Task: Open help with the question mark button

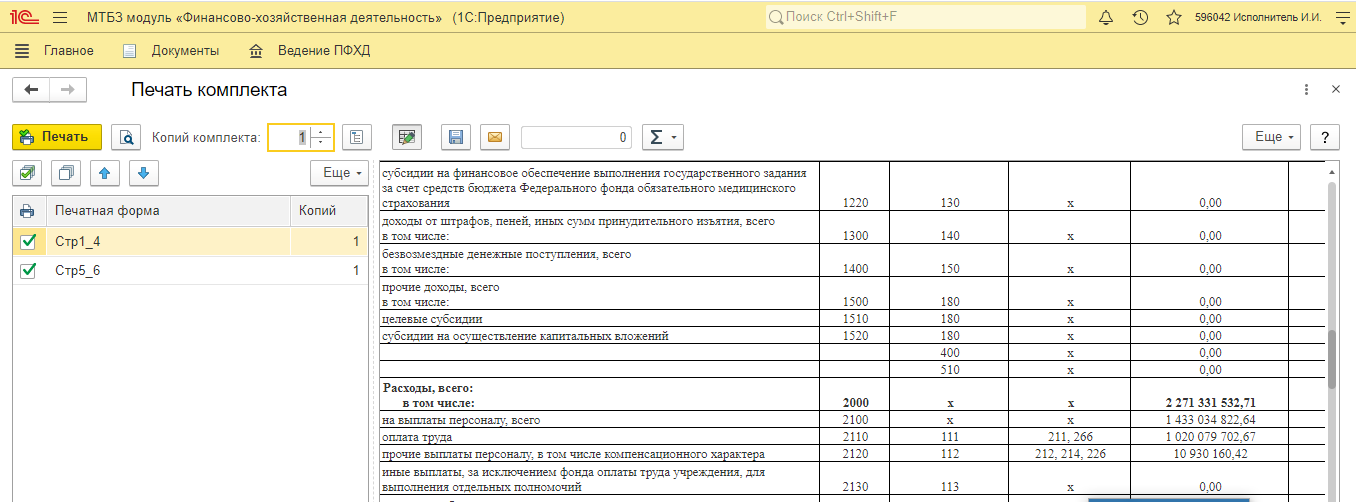Action: 1325,137
